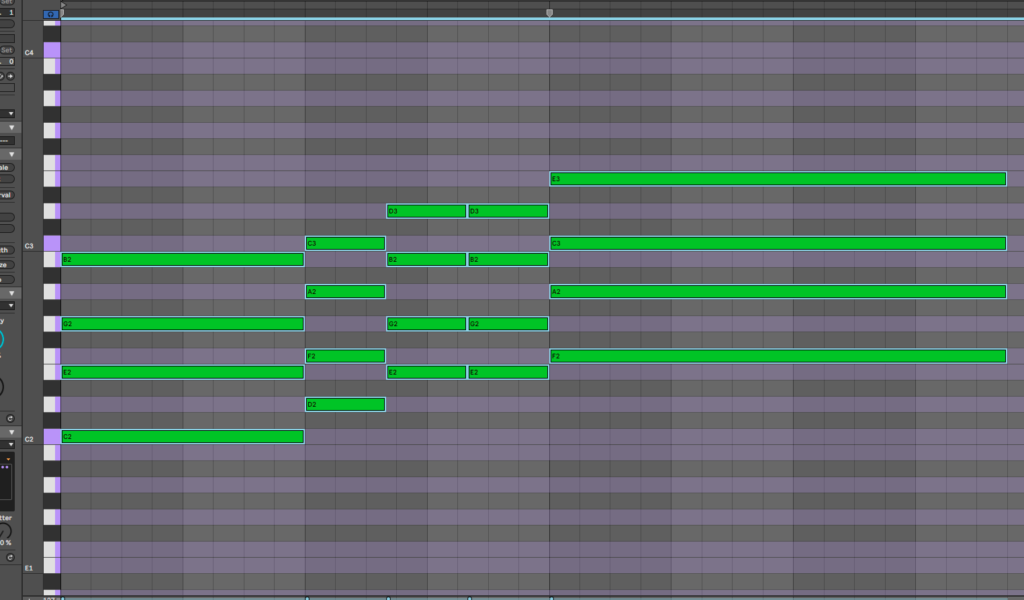Image resolution: width=1024 pixels, height=600 pixels.
Task: Select the D2 note
Action: (x=345, y=404)
